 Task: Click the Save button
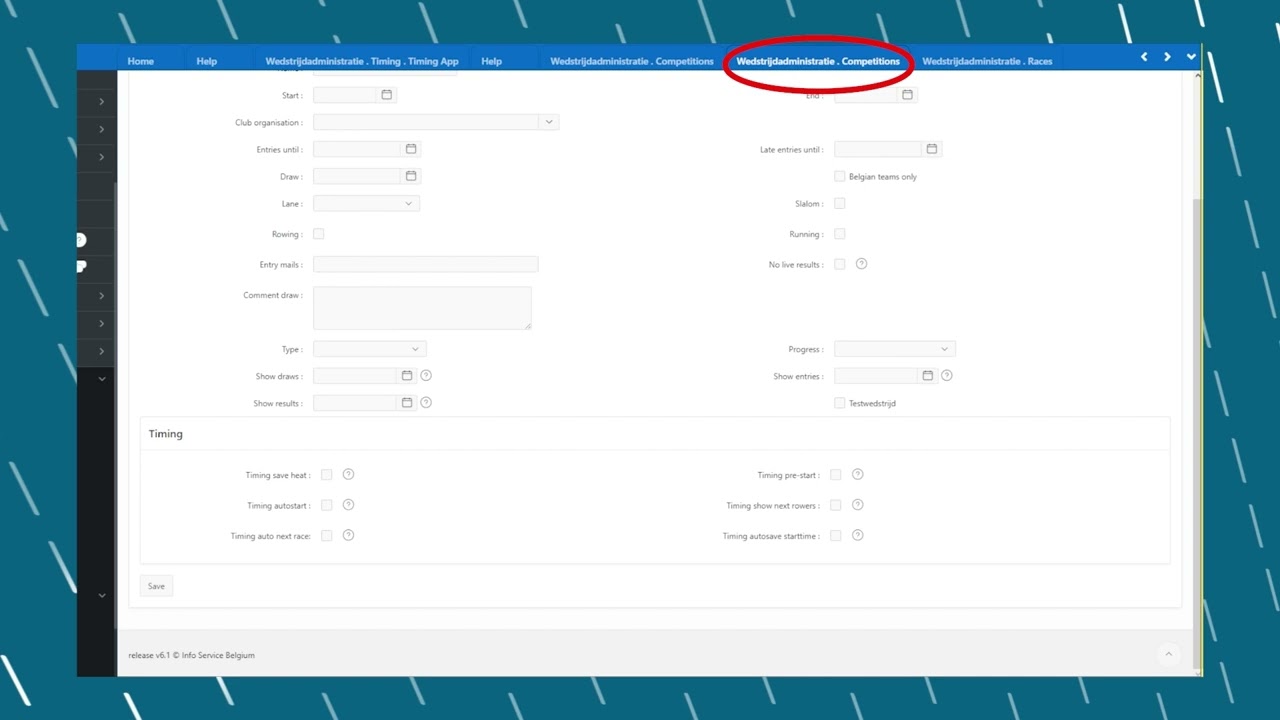point(156,586)
